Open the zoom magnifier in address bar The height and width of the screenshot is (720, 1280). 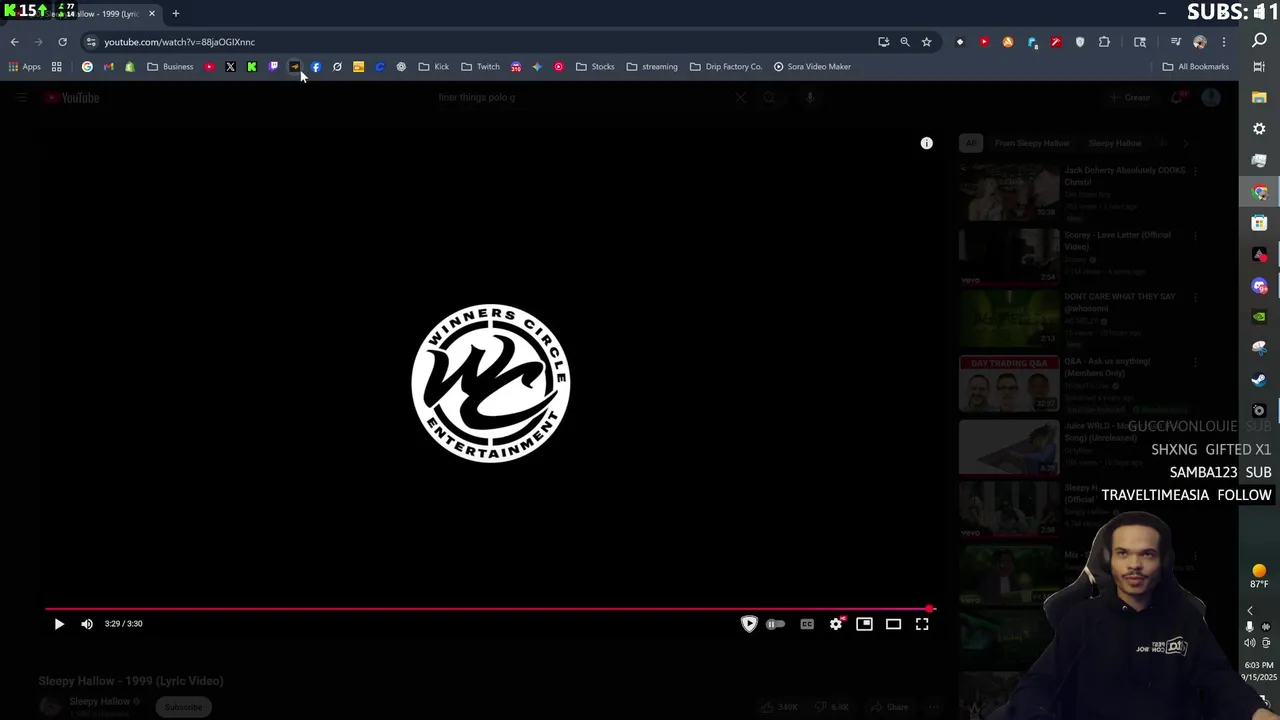click(905, 42)
